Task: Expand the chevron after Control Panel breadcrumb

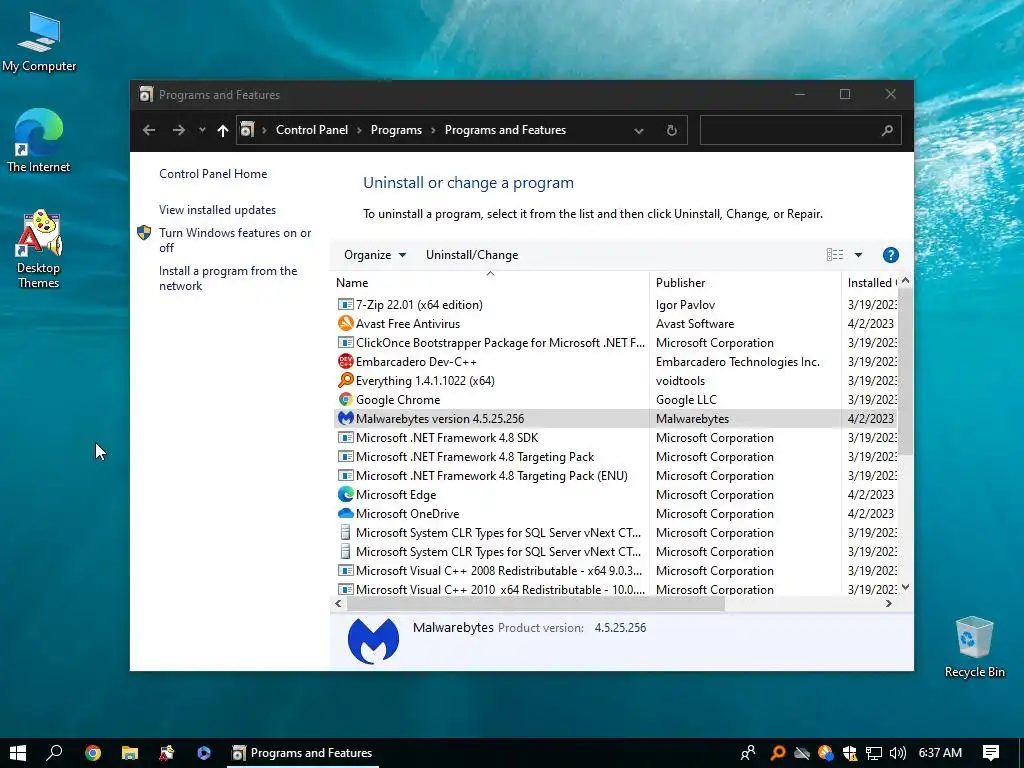Action: [359, 130]
